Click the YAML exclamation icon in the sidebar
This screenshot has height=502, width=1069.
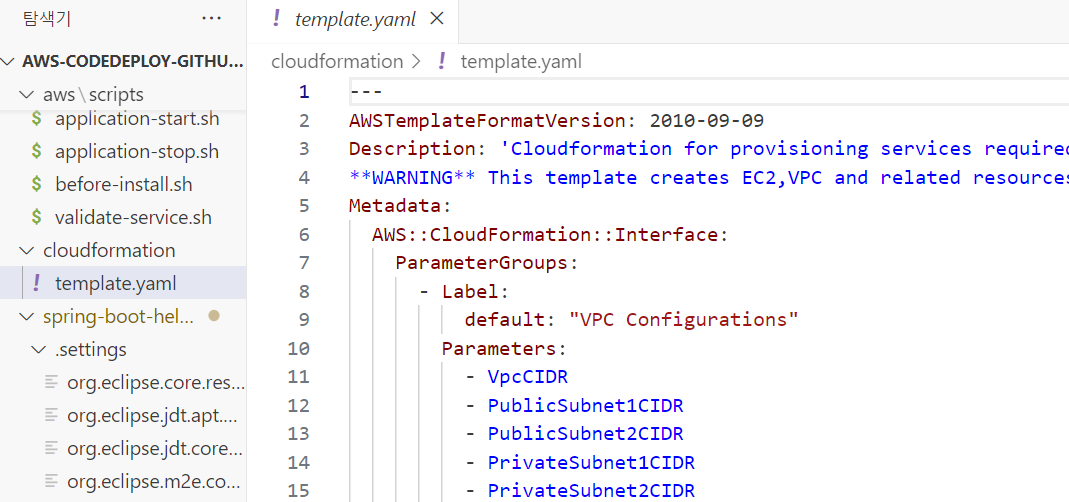[x=37, y=282]
